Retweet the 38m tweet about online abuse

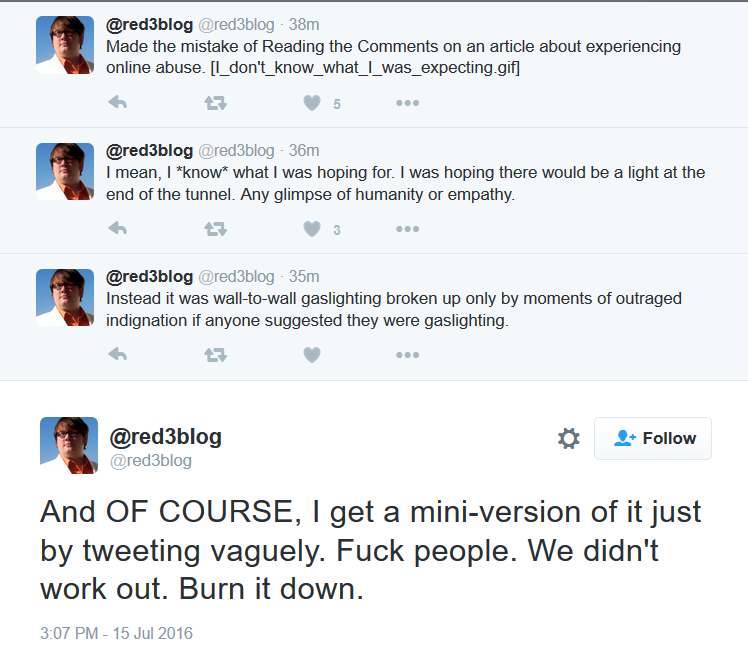216,103
